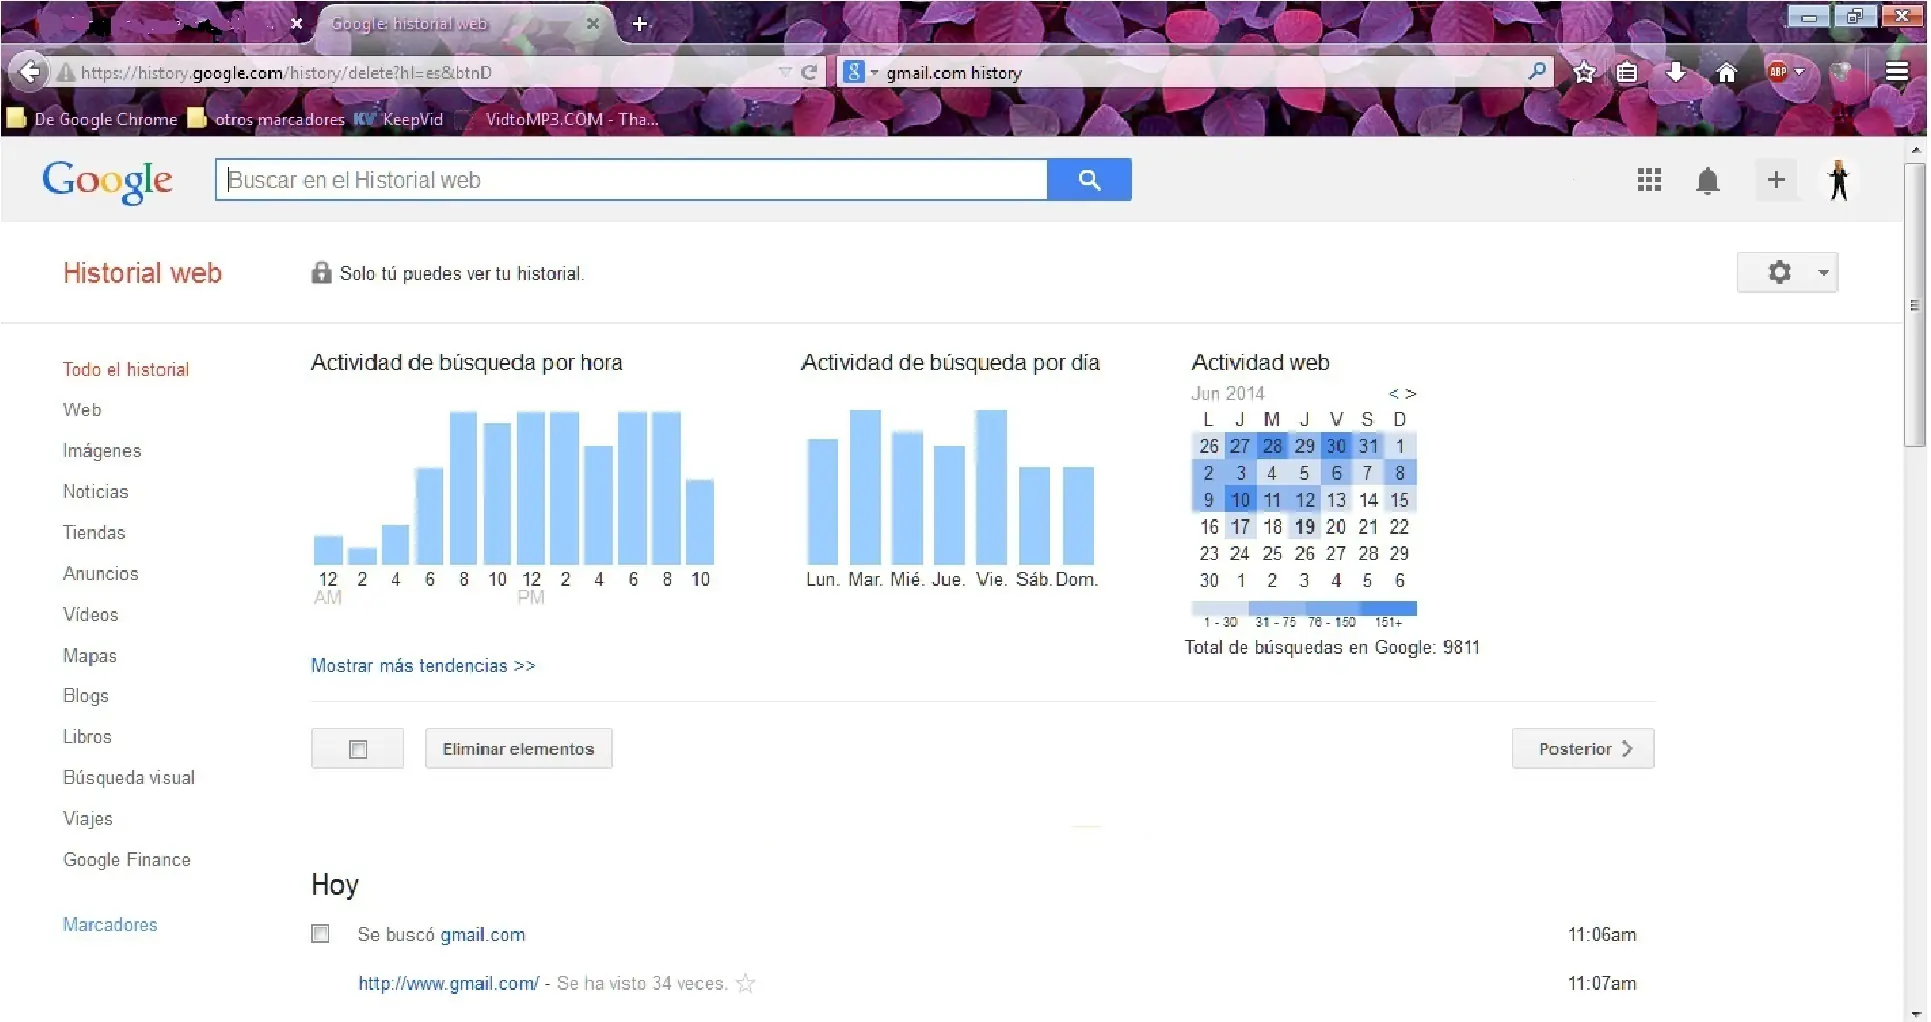The width and height of the screenshot is (1931, 1022).
Task: Open the bookmarks list icon in the toolbar
Action: 1628,72
